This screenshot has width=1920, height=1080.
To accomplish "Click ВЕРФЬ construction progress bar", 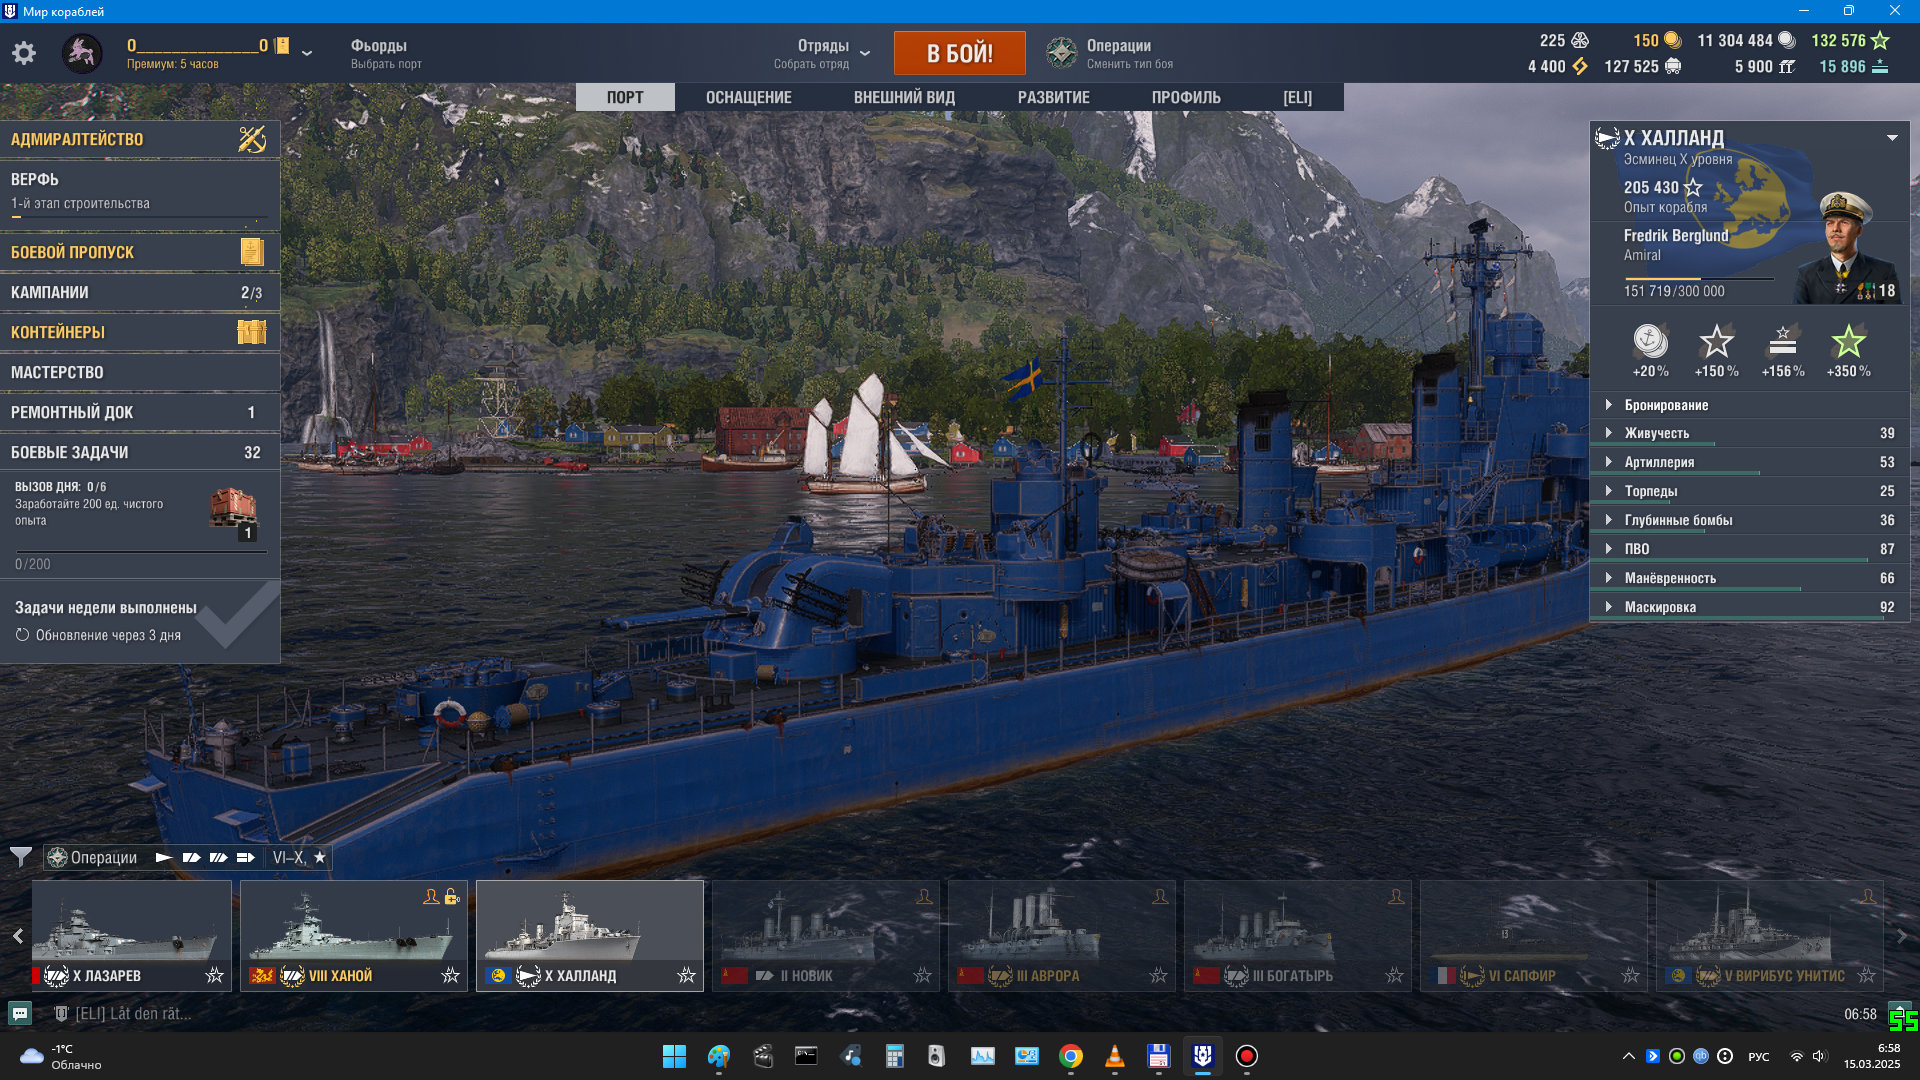I will (139, 217).
